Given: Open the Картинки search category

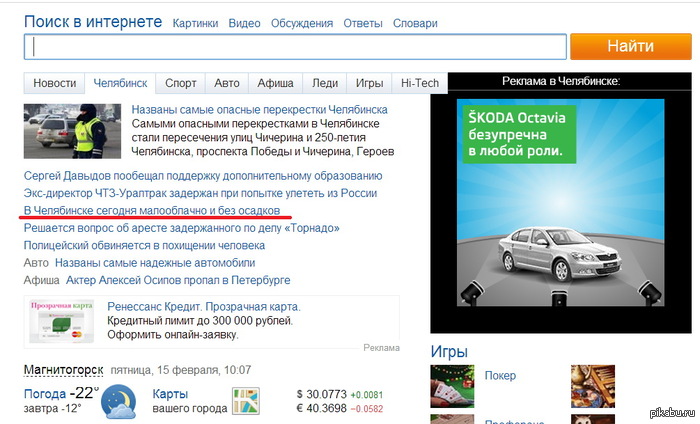Looking at the screenshot, I should 196,23.
